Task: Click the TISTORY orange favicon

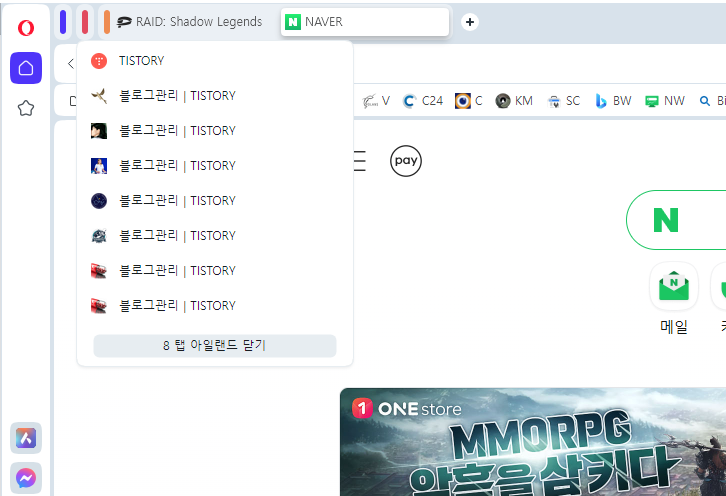Action: tap(99, 61)
